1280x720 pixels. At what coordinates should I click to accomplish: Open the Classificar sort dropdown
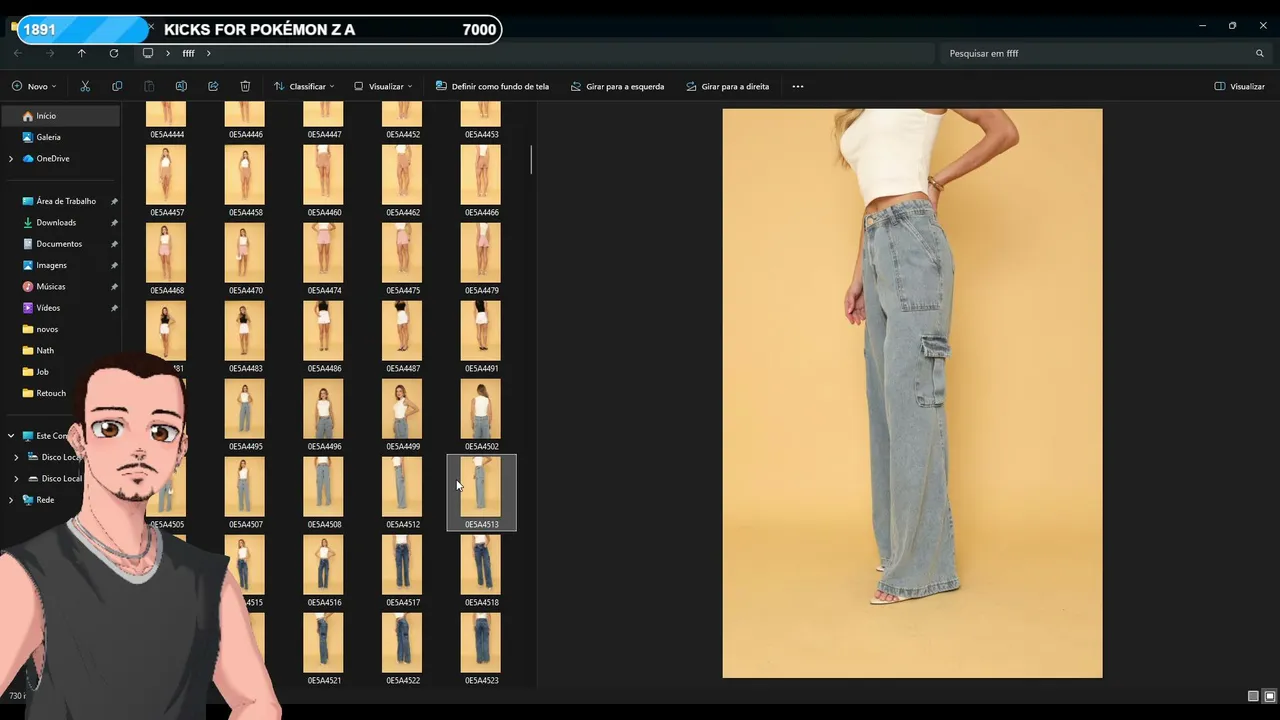tap(304, 86)
